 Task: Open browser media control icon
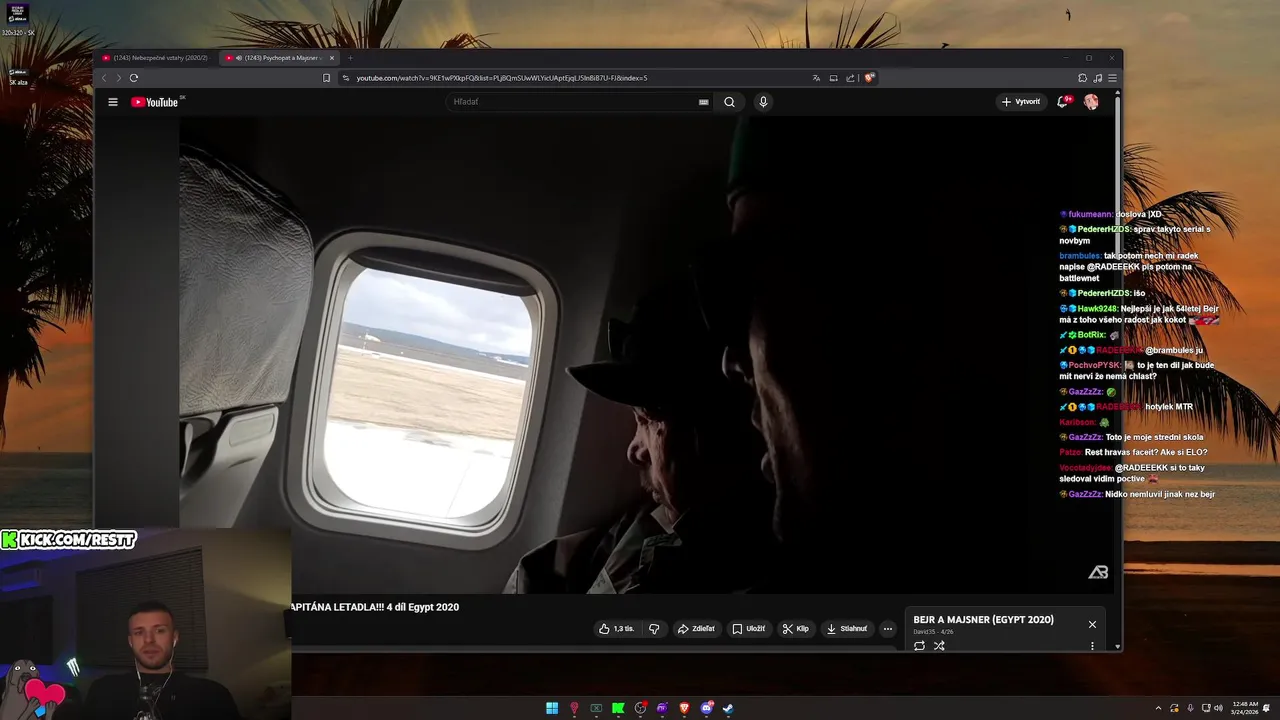(1097, 78)
